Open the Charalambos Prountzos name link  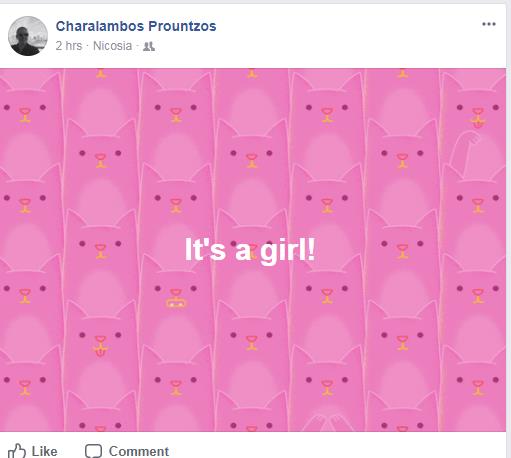pyautogui.click(x=136, y=26)
